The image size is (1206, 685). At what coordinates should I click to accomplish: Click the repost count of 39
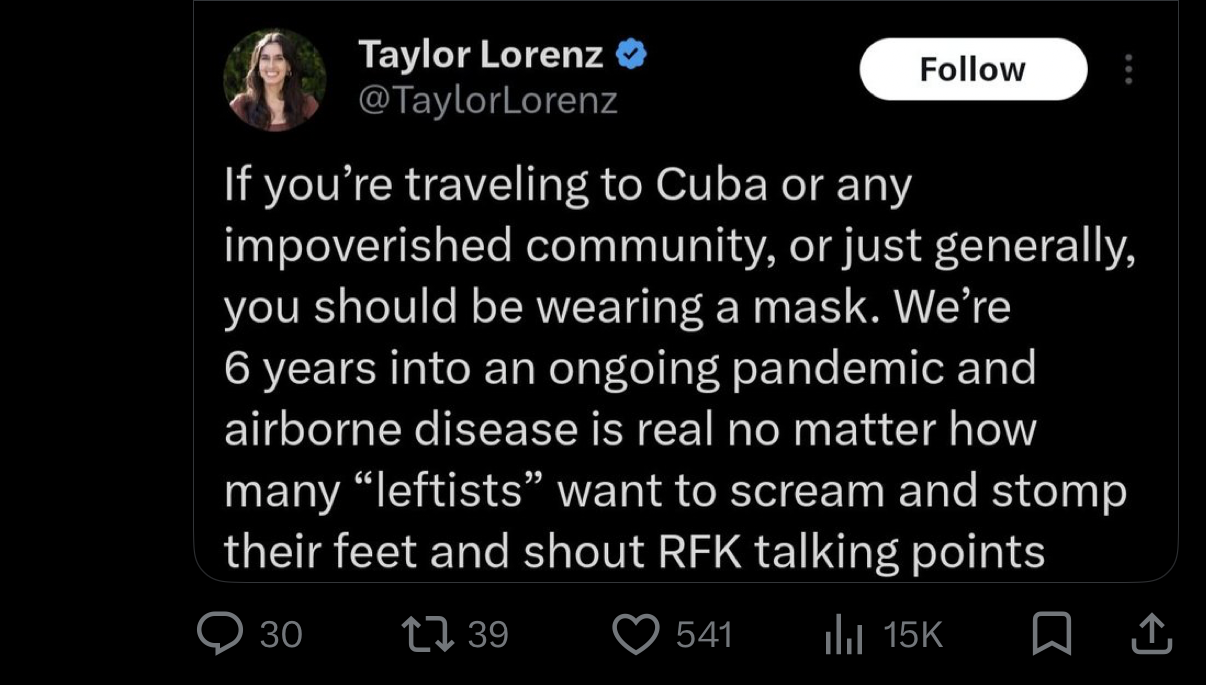pyautogui.click(x=488, y=635)
